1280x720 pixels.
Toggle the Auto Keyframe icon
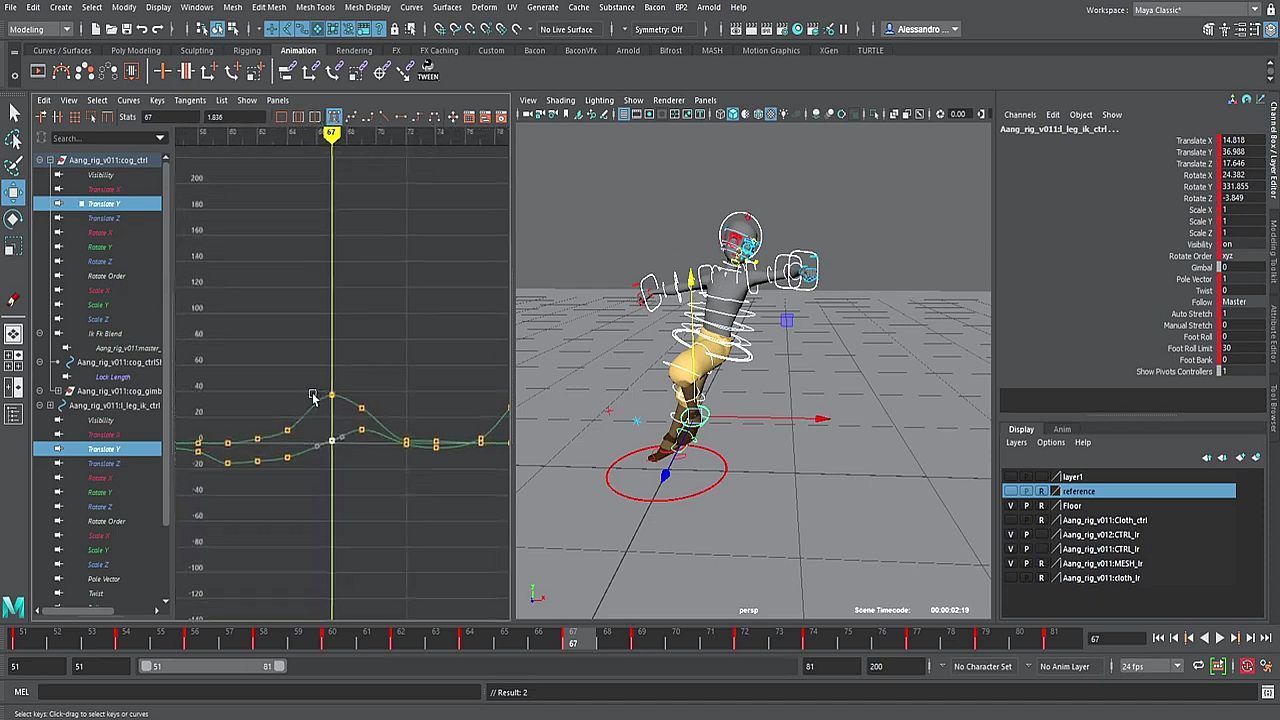click(1247, 666)
